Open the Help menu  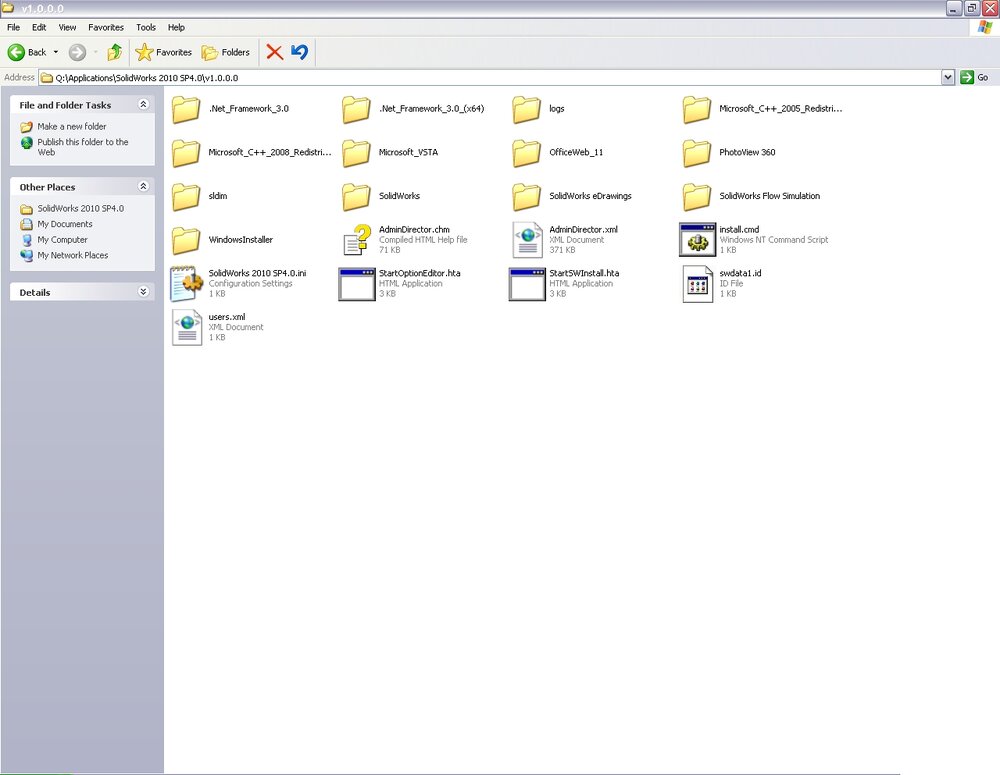(x=176, y=27)
